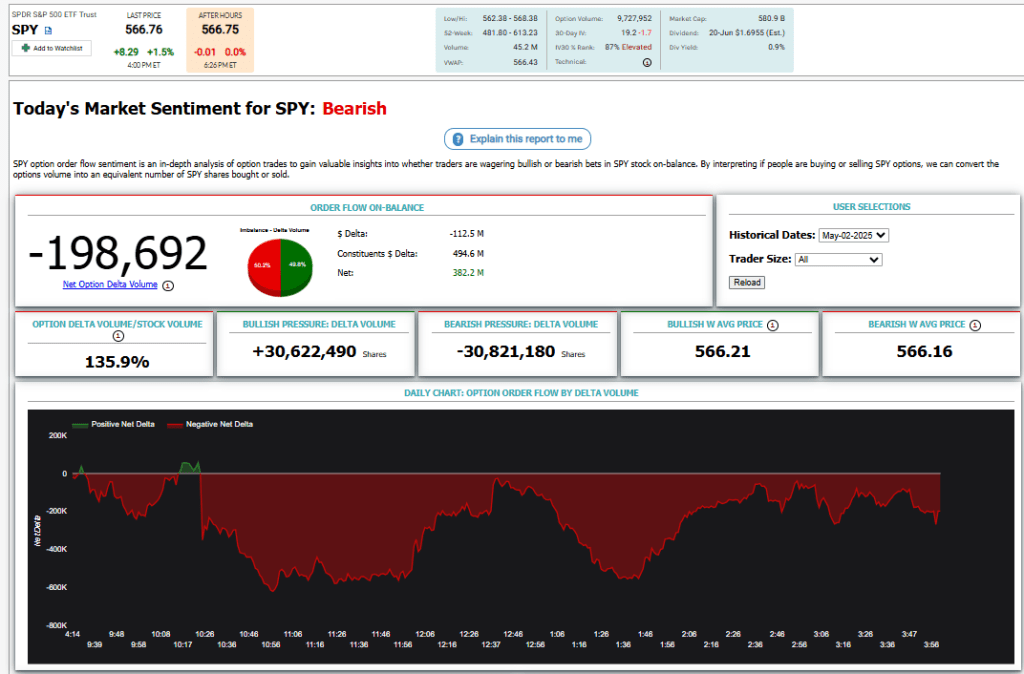Image resolution: width=1024 pixels, height=674 pixels.
Task: Open info icon beside Net Option Delta Volume
Action: 168,285
